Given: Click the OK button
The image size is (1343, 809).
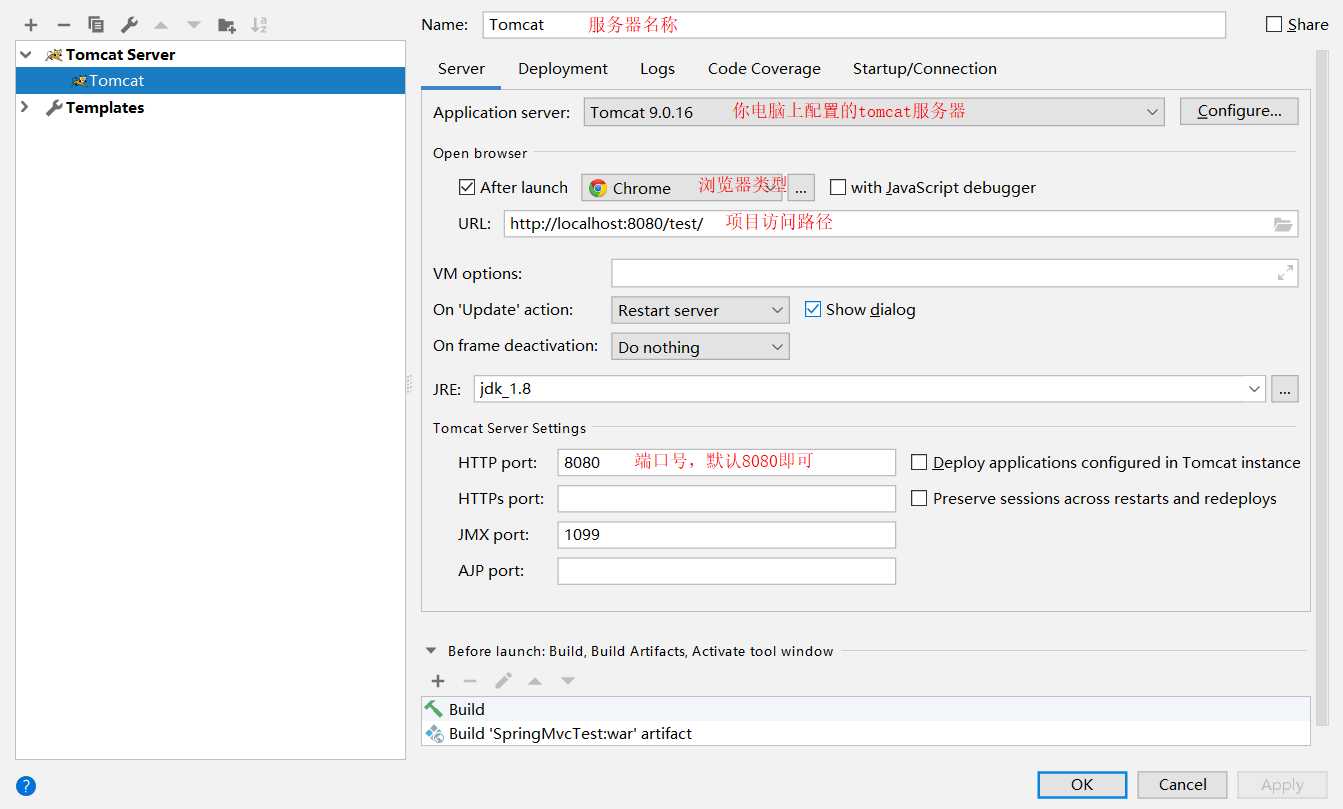Looking at the screenshot, I should pos(1082,785).
